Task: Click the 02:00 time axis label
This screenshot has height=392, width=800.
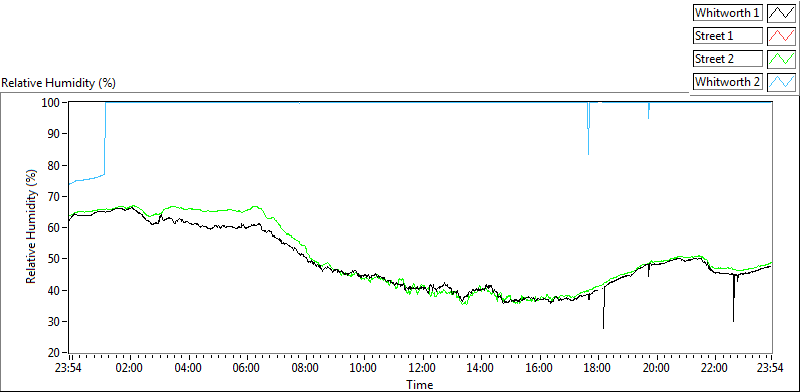Action: click(x=130, y=368)
